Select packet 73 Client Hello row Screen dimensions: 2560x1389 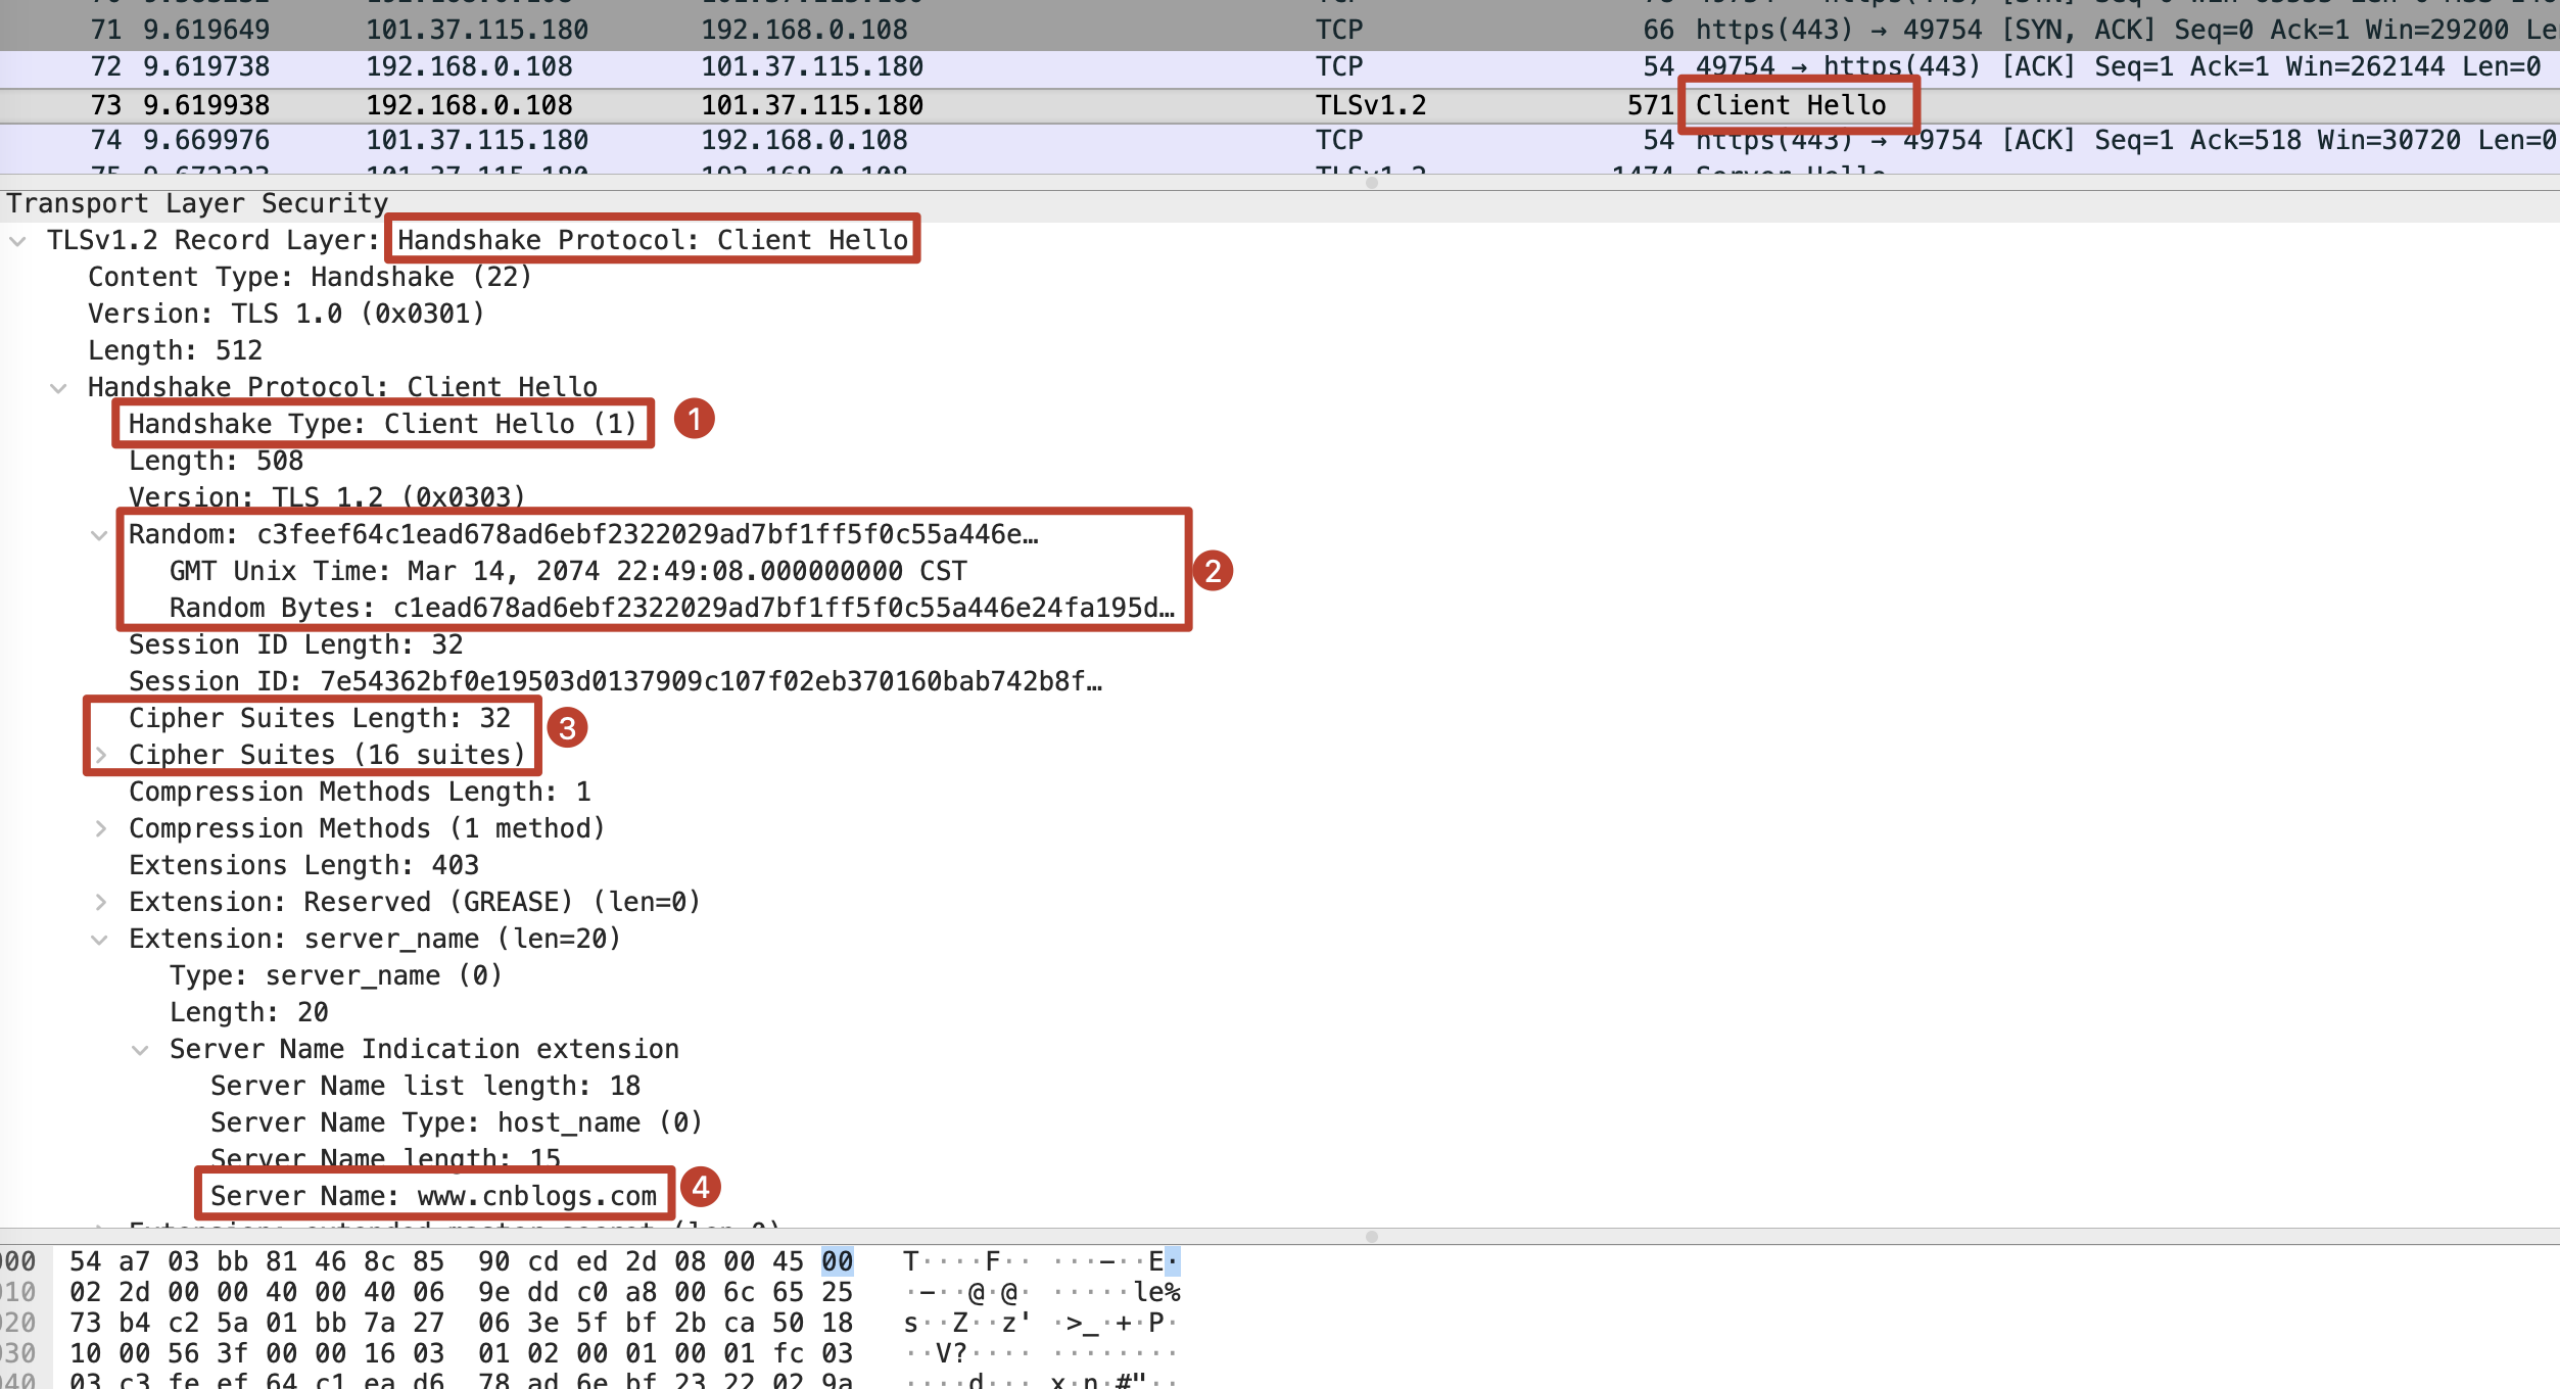coord(1280,105)
